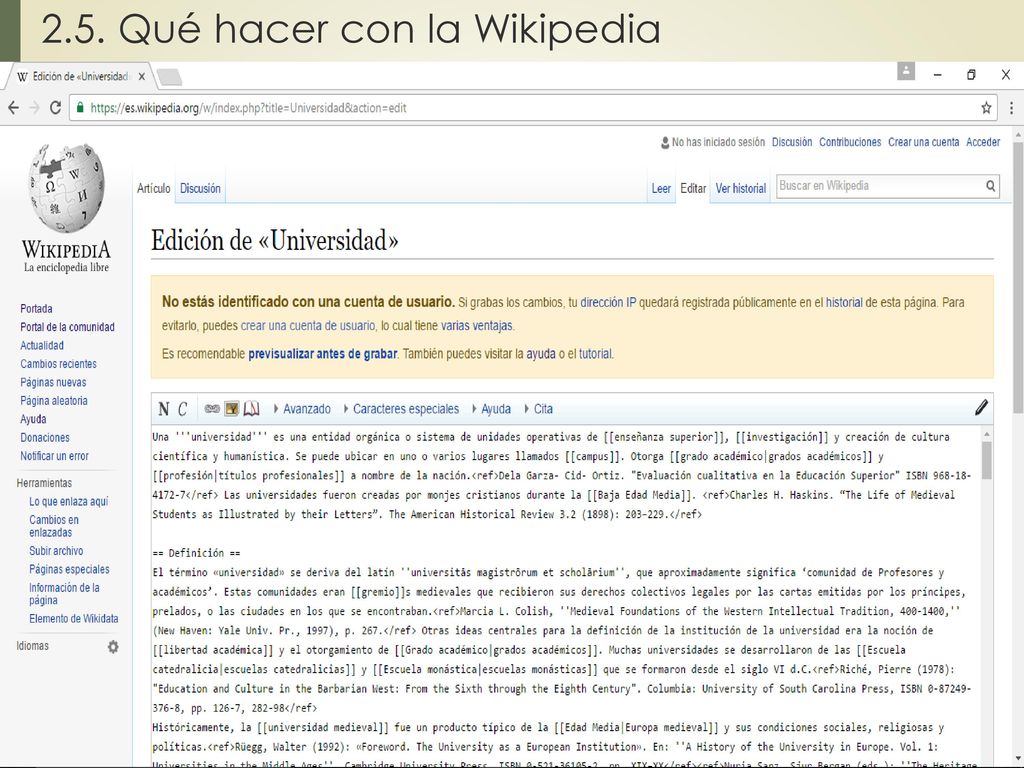Screen dimensions: 1024x768
Task: Open a new browser tab
Action: [x=170, y=77]
